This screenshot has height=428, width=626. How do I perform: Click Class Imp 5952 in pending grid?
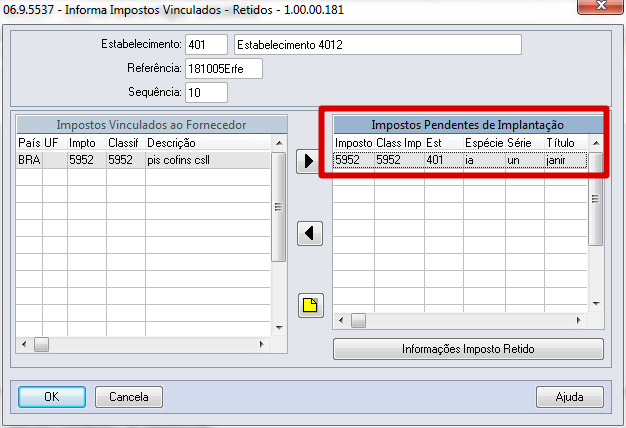pos(399,160)
